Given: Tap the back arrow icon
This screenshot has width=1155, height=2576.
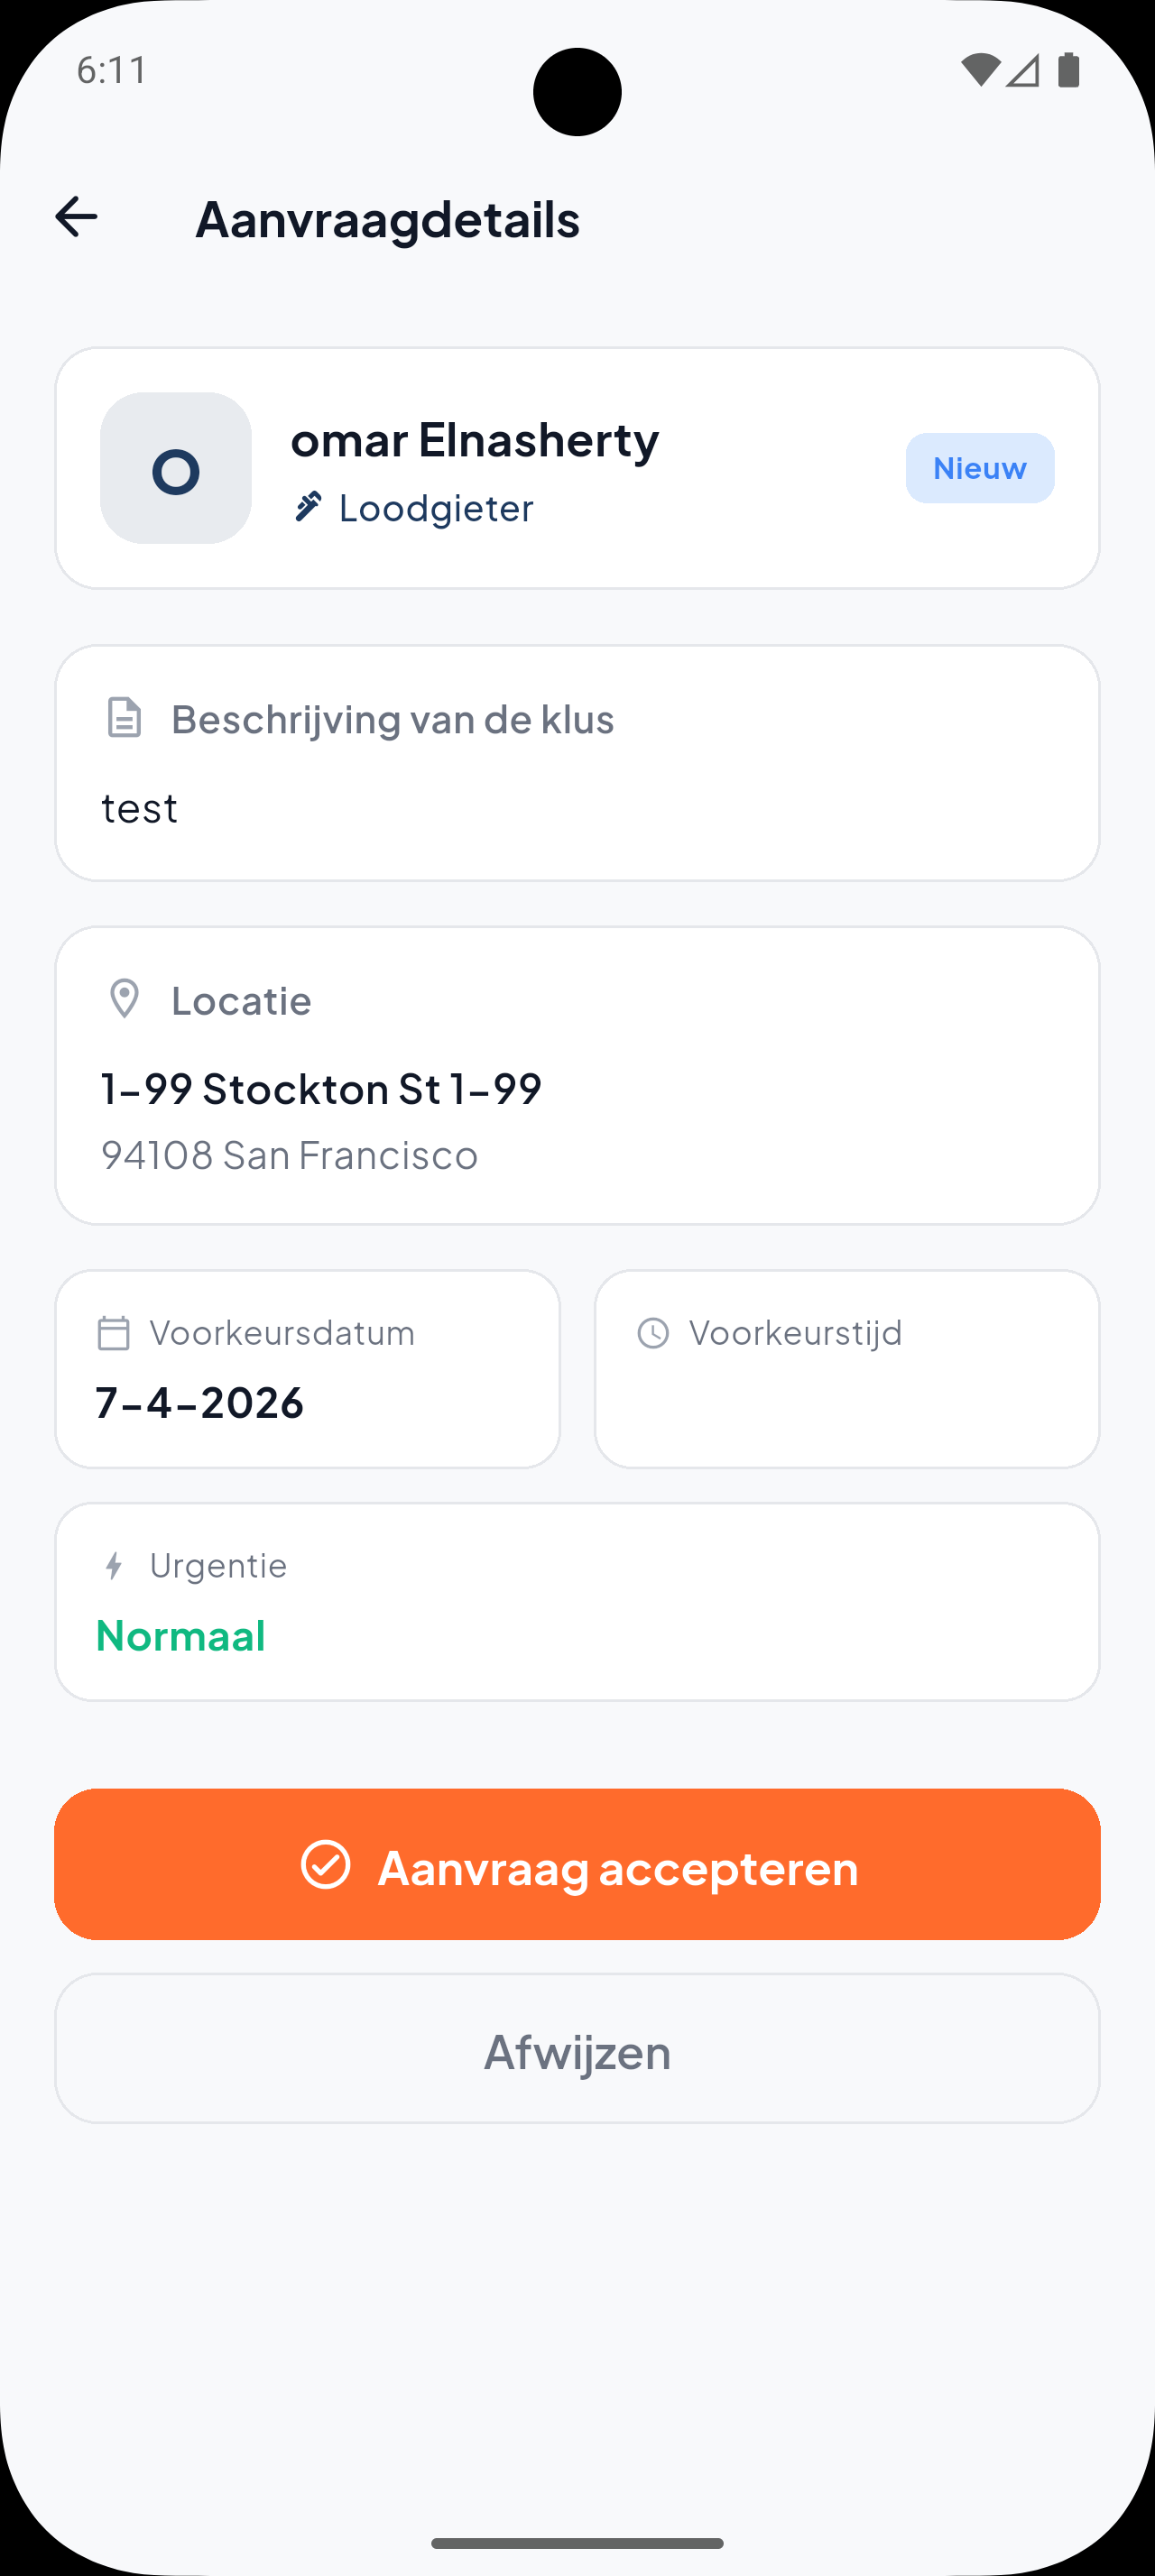Looking at the screenshot, I should [76, 217].
